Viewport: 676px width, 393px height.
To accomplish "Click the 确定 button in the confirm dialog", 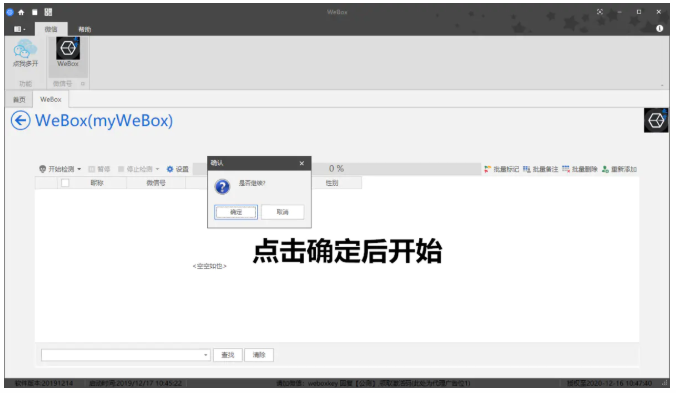I will (x=236, y=212).
